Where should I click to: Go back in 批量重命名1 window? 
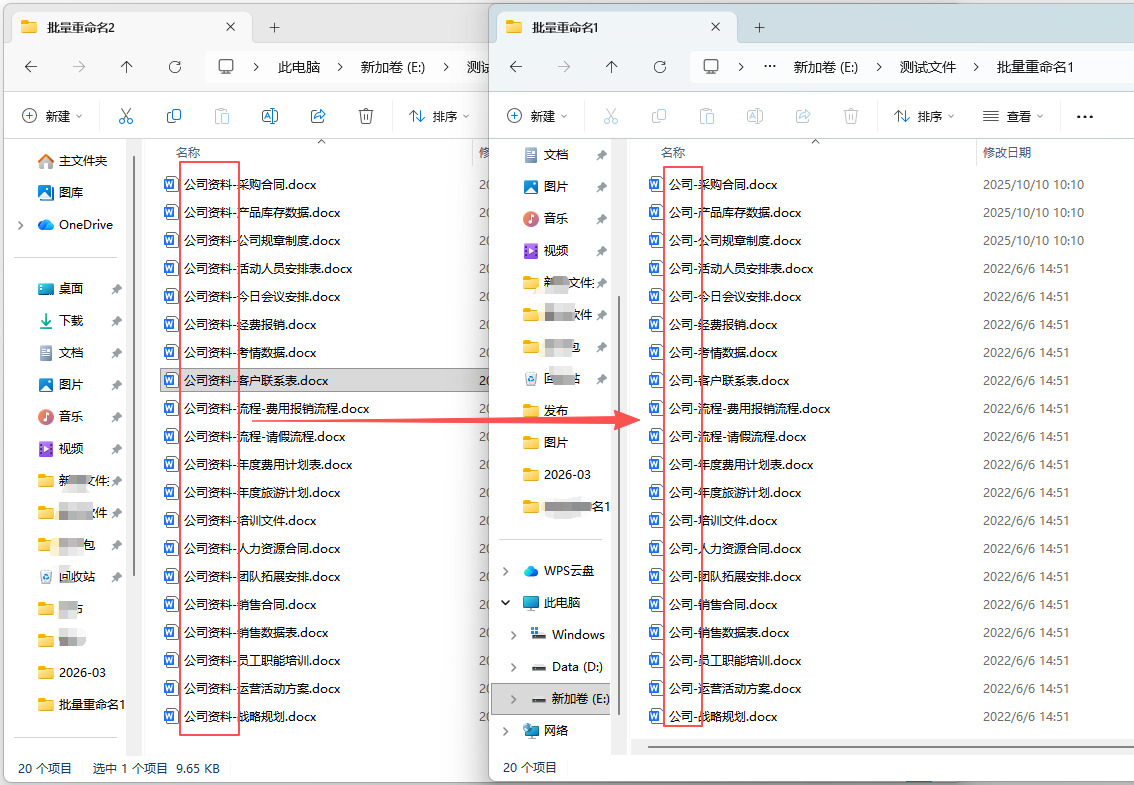pos(516,67)
